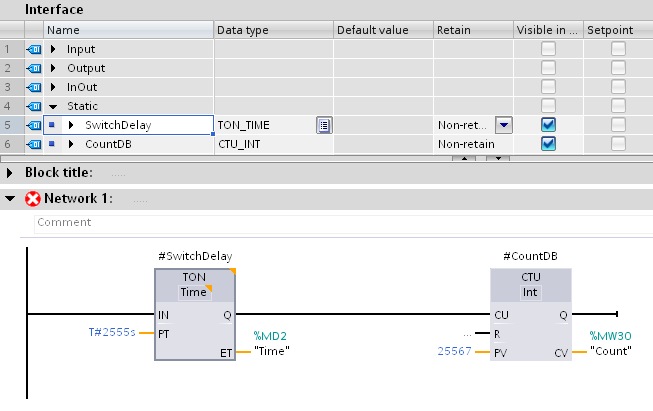The height and width of the screenshot is (411, 653).
Task: Select the CTU Int counter block
Action: pyautogui.click(x=530, y=315)
